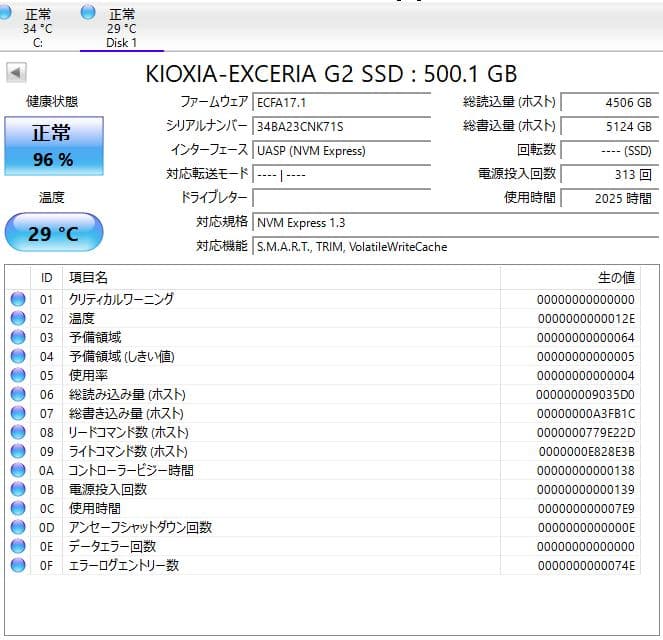Select the 使用率 attribute name
Viewport: 663px width, 640px height.
click(x=88, y=375)
